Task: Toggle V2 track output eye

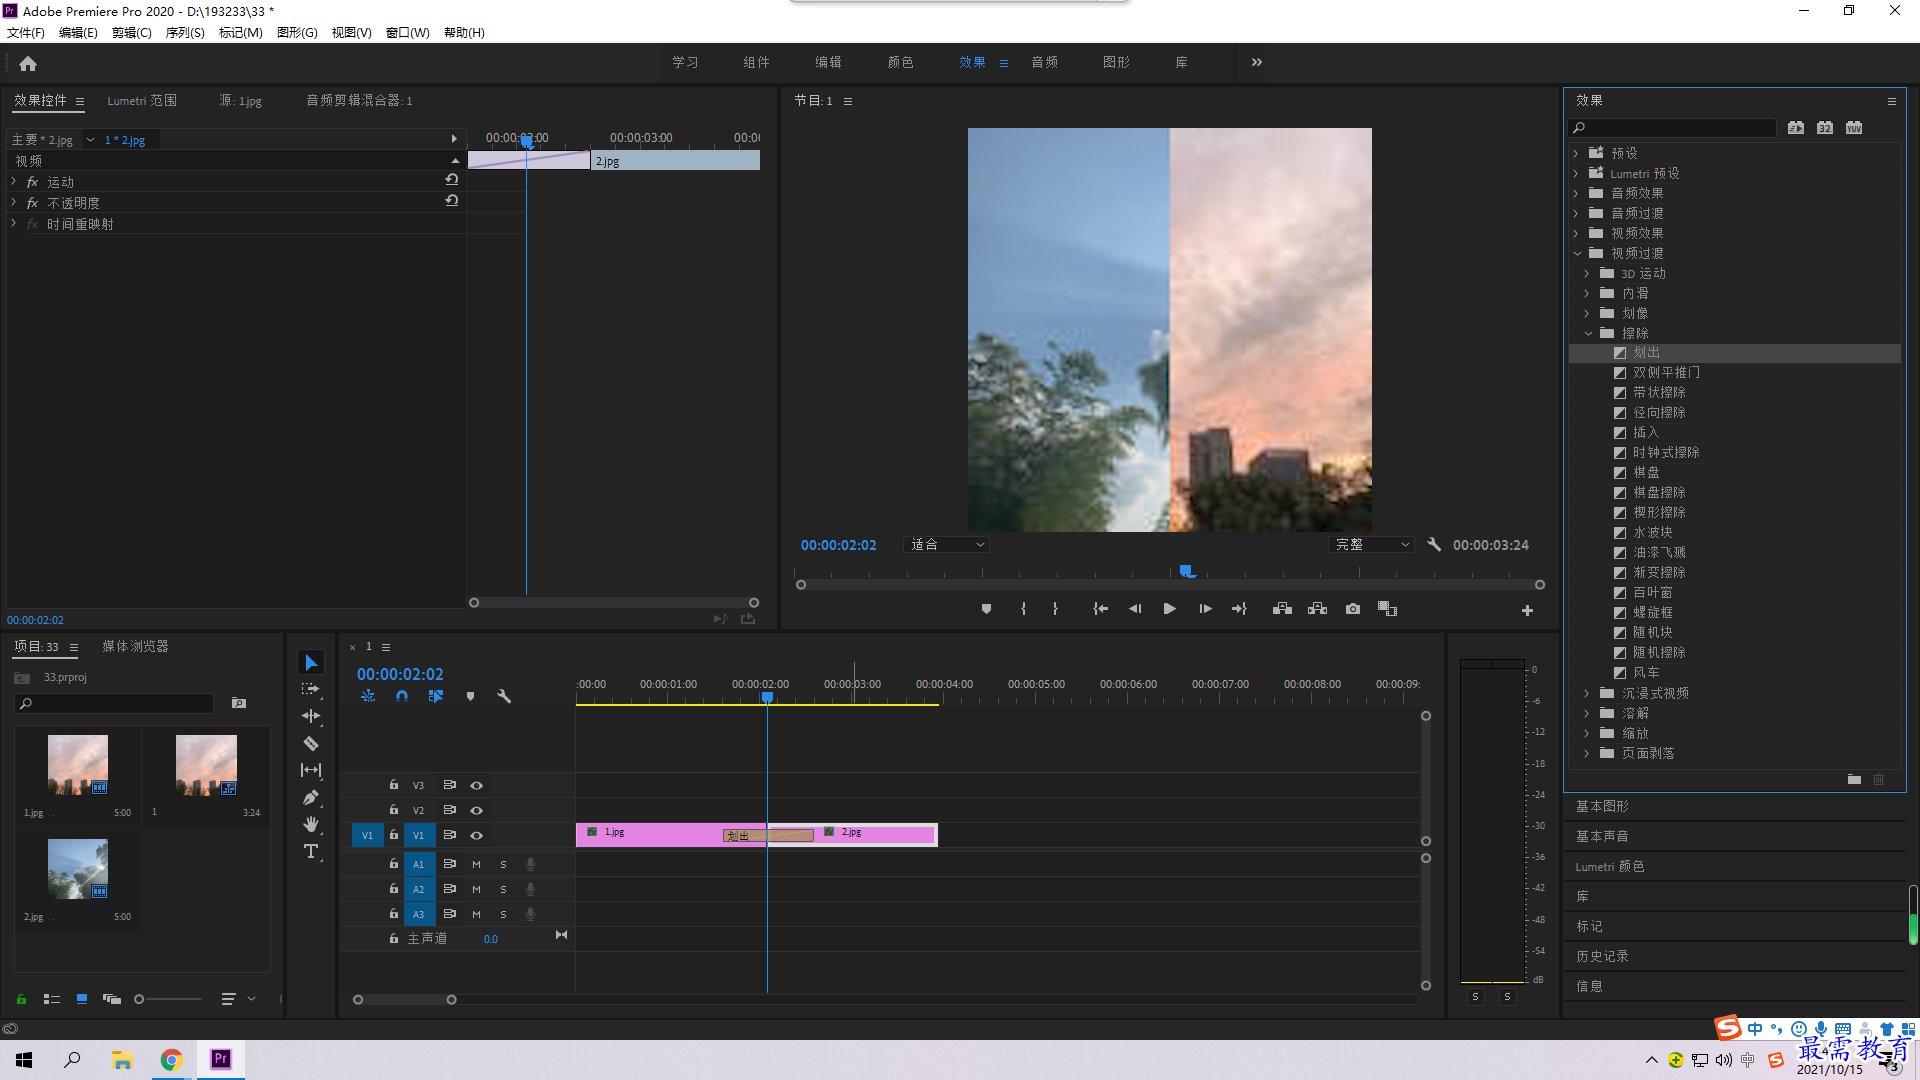Action: [x=477, y=810]
